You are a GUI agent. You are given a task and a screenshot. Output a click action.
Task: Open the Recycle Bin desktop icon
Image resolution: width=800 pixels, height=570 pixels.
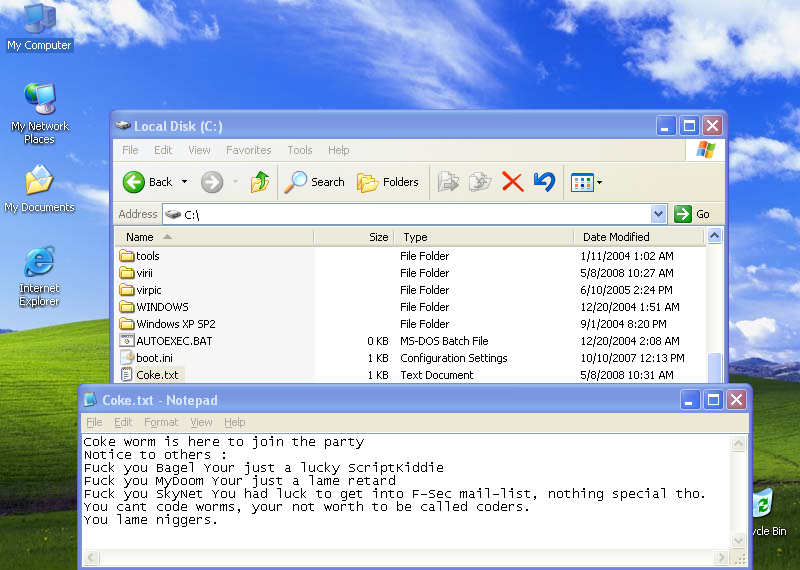coord(767,512)
